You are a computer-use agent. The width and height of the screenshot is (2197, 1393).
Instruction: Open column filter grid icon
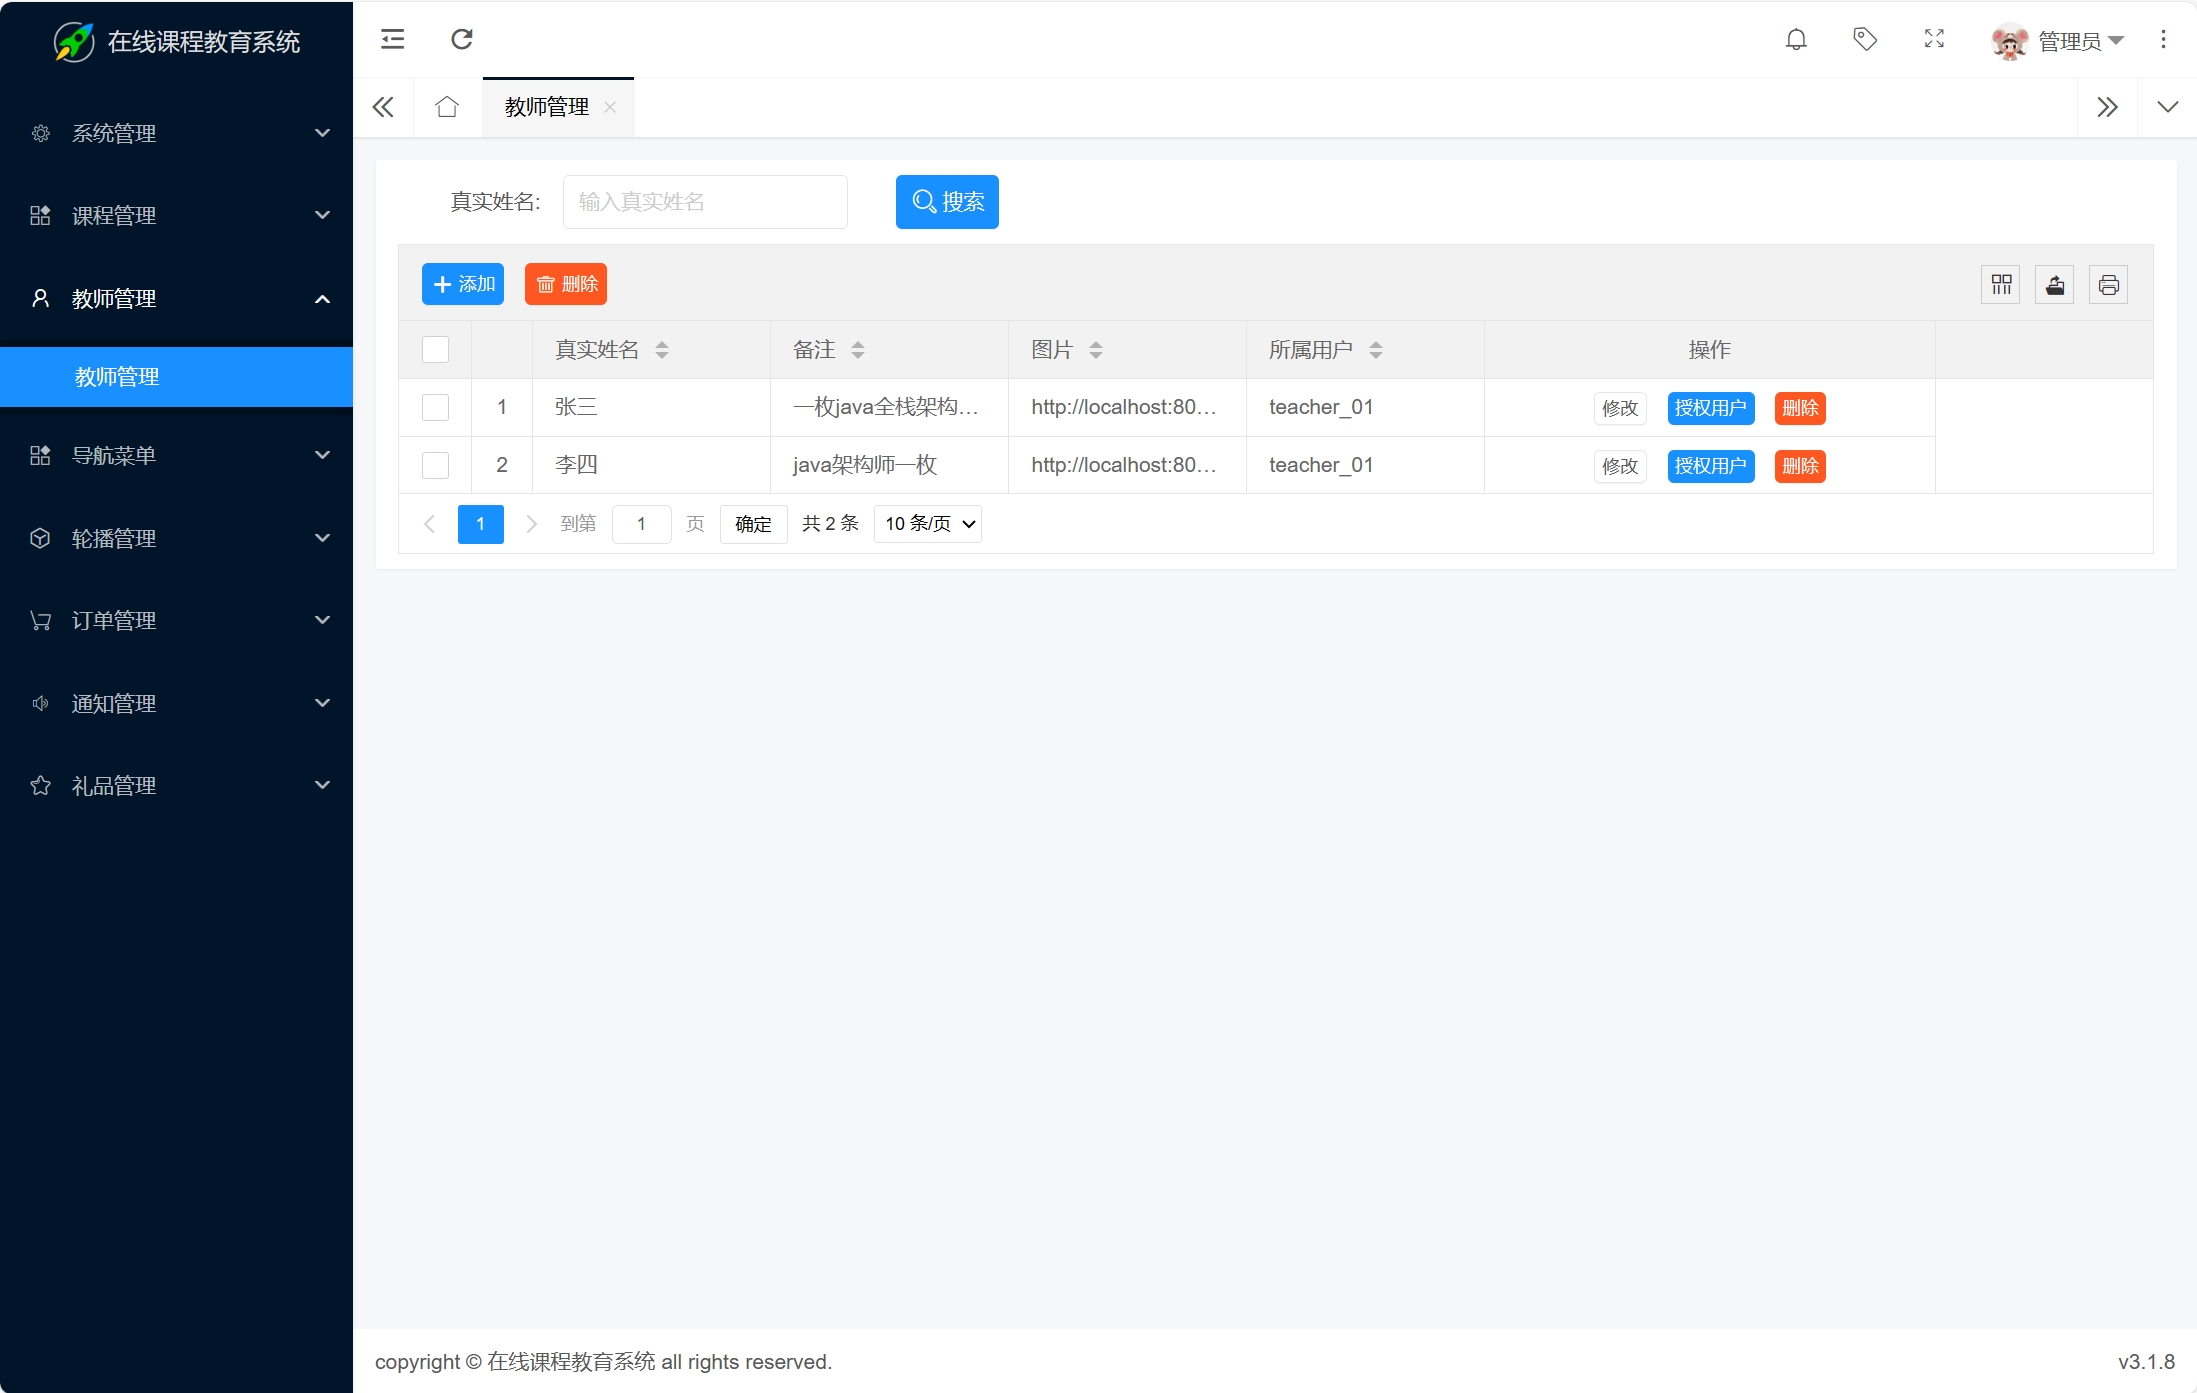pyautogui.click(x=2001, y=285)
